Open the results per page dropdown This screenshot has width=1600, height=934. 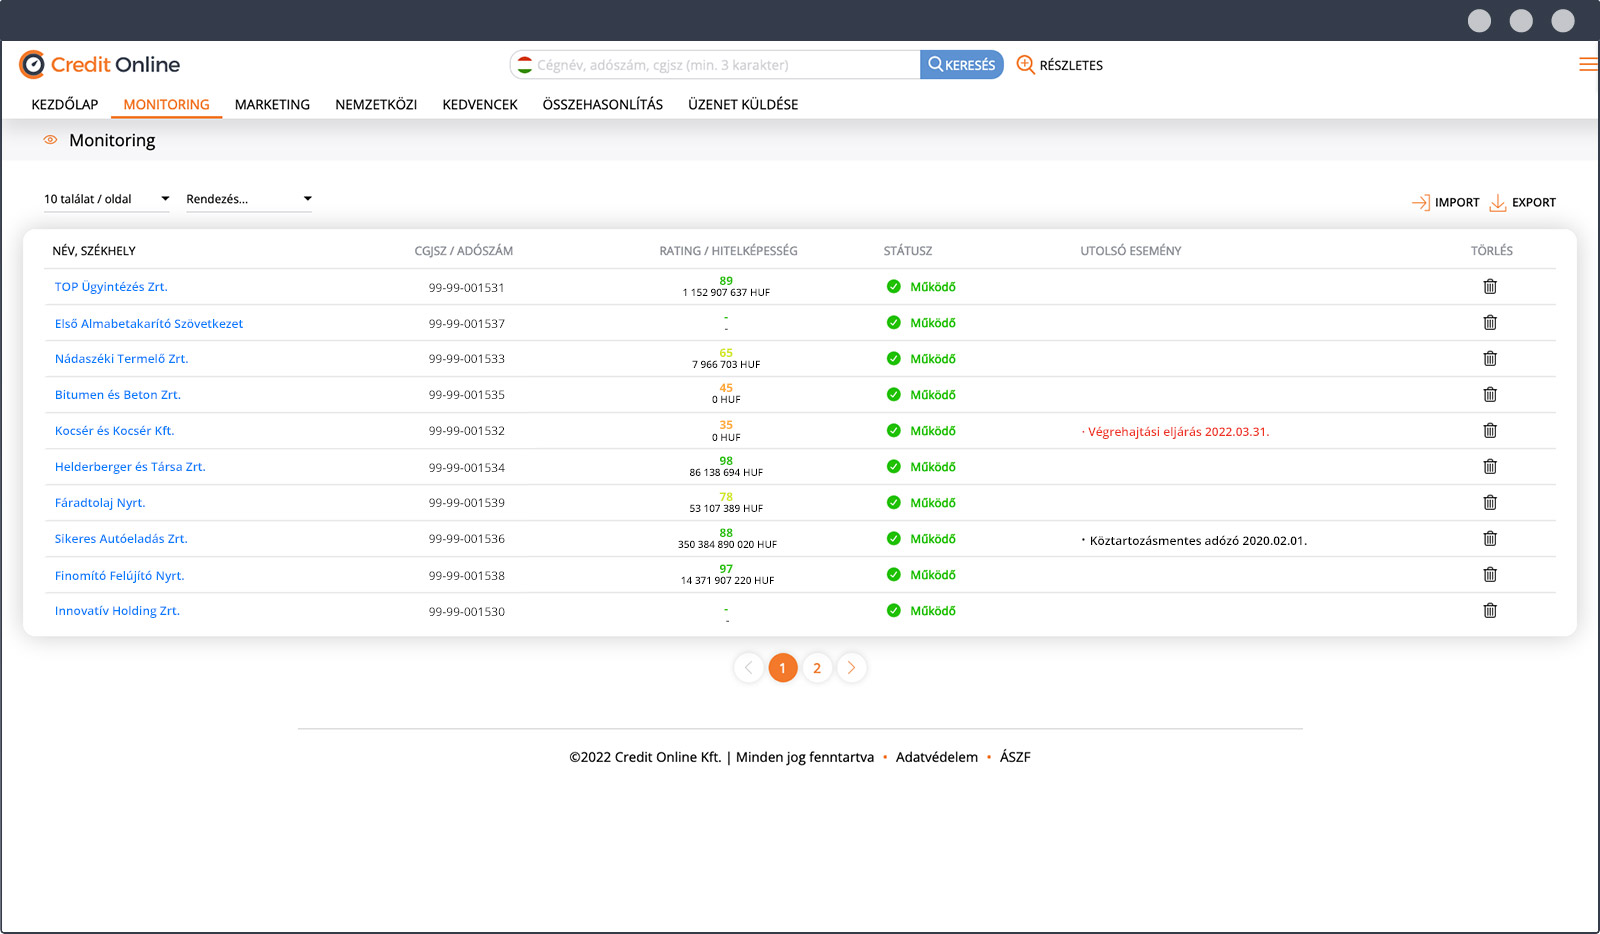click(105, 198)
